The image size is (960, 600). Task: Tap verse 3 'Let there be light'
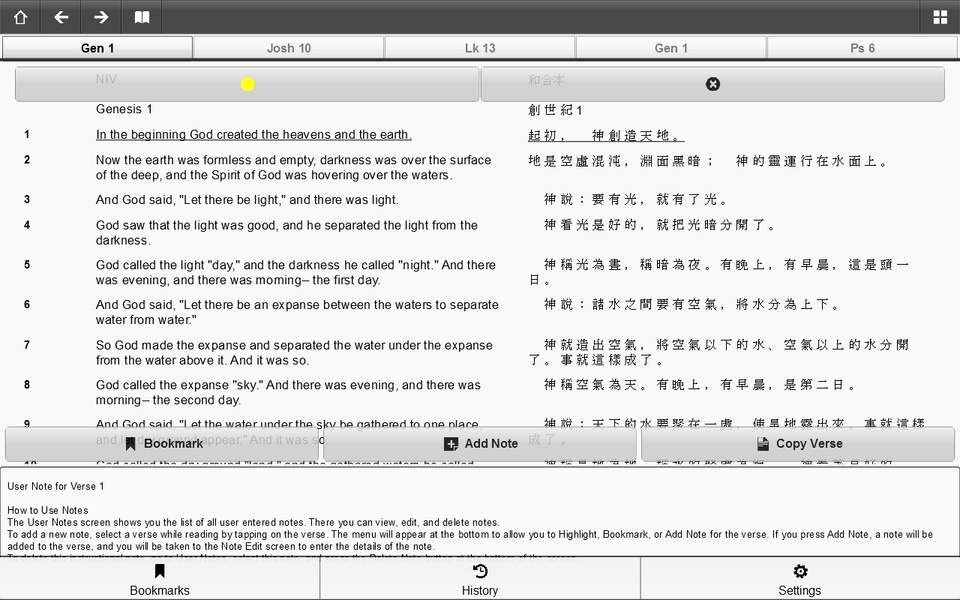click(247, 200)
